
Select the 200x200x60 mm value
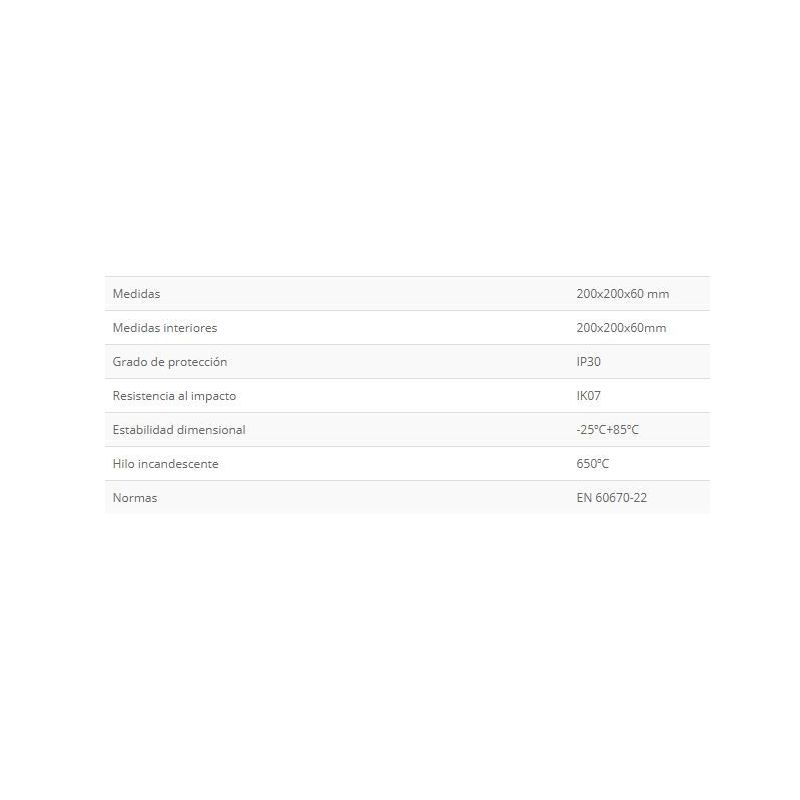point(622,294)
